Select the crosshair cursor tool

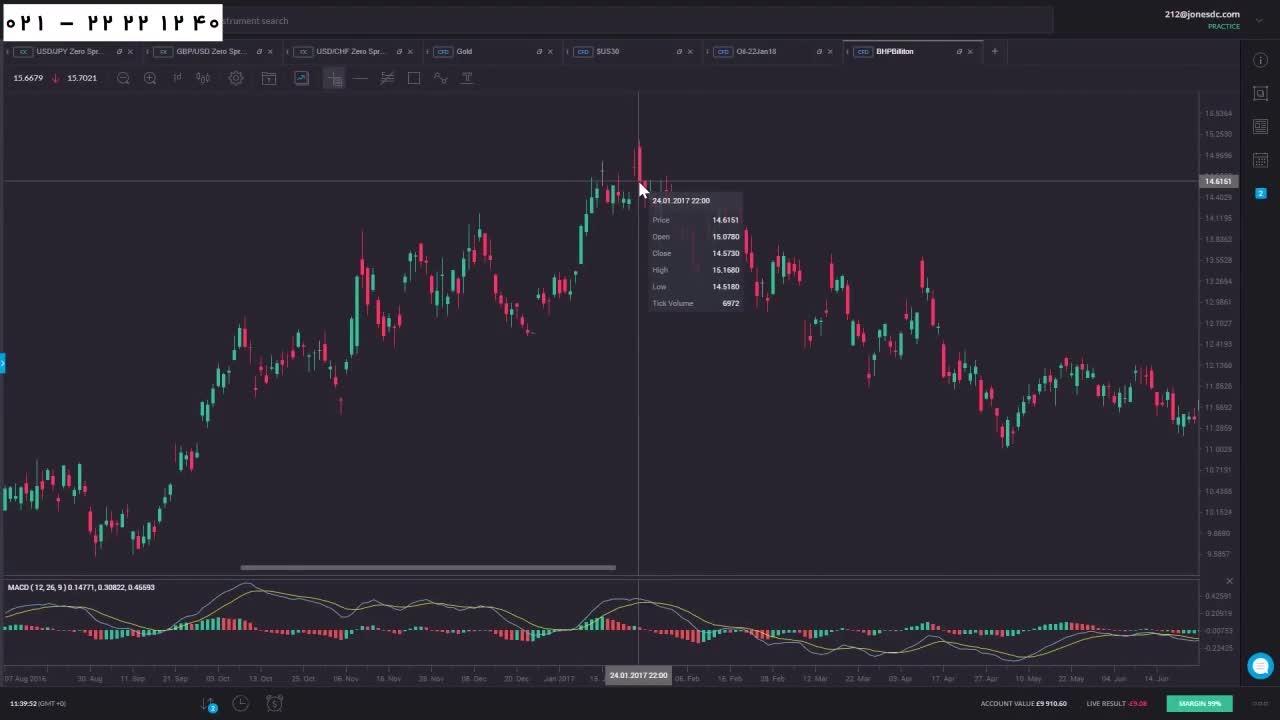tap(334, 78)
